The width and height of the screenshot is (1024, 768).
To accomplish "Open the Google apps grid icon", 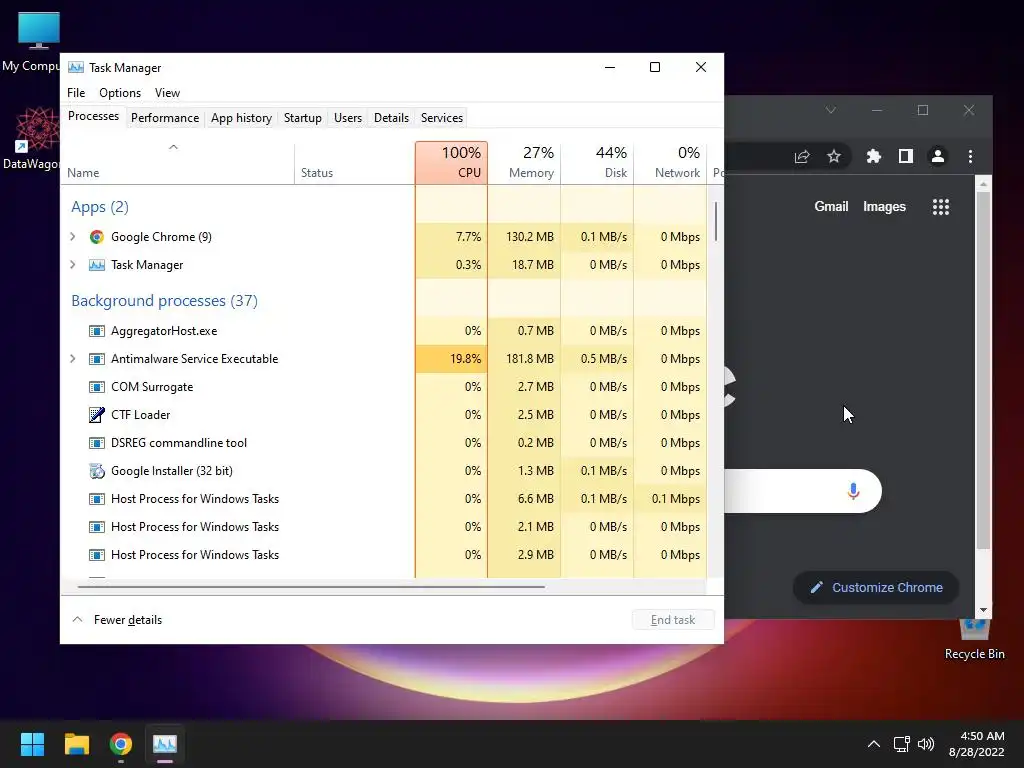I will pos(941,207).
